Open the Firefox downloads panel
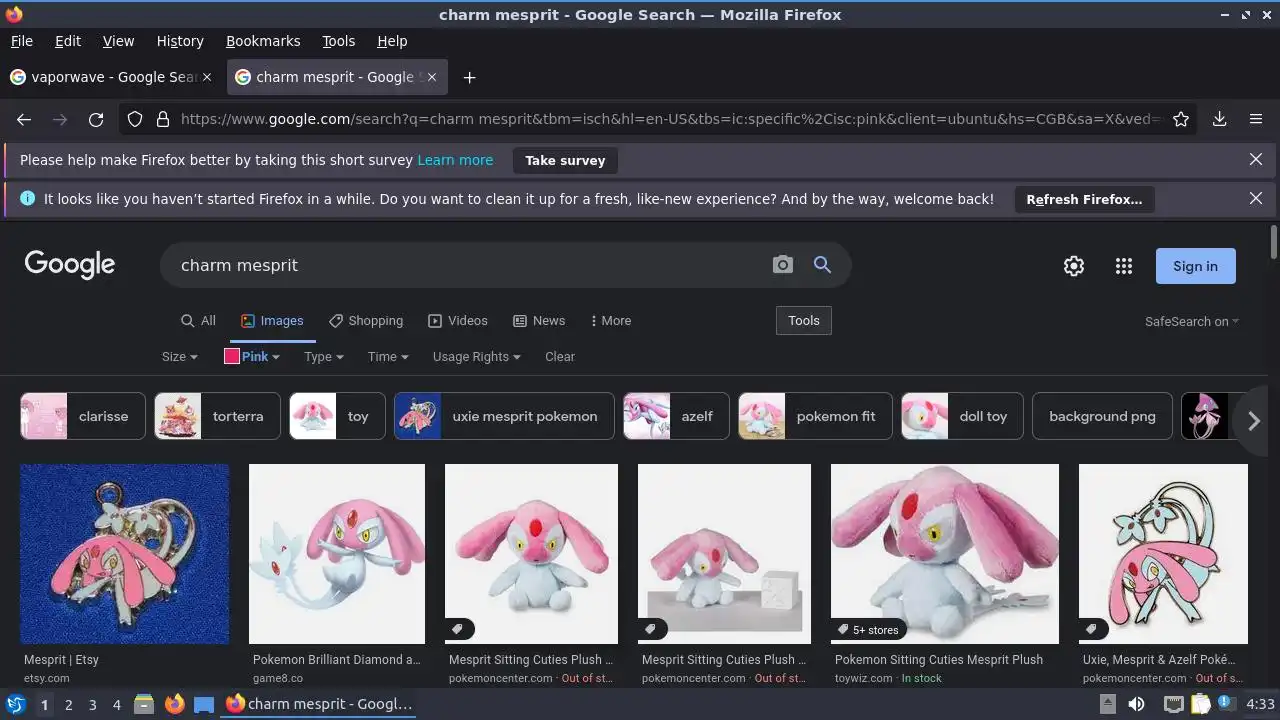 point(1220,119)
